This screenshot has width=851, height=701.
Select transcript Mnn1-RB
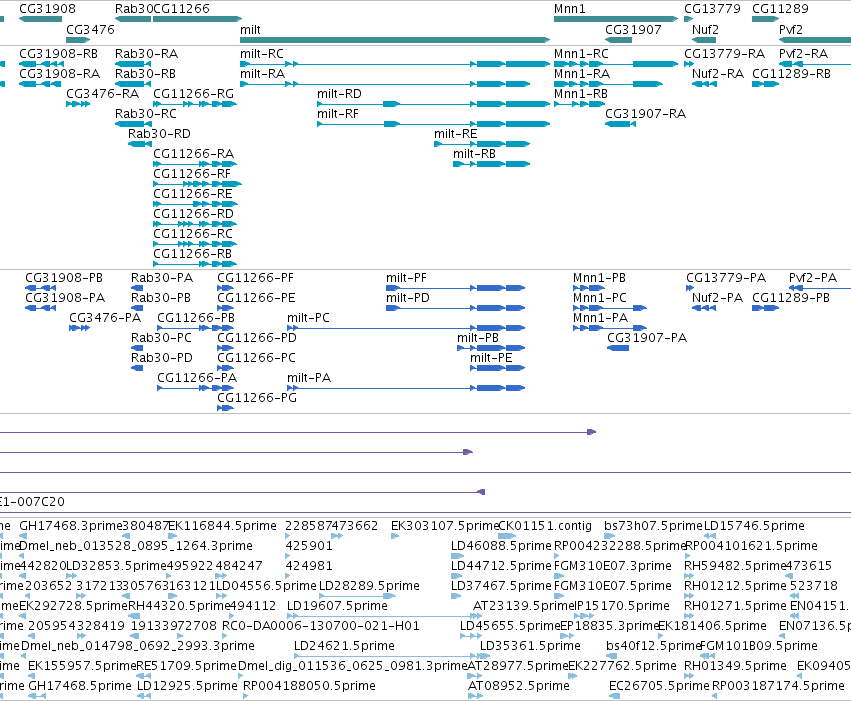(x=580, y=104)
